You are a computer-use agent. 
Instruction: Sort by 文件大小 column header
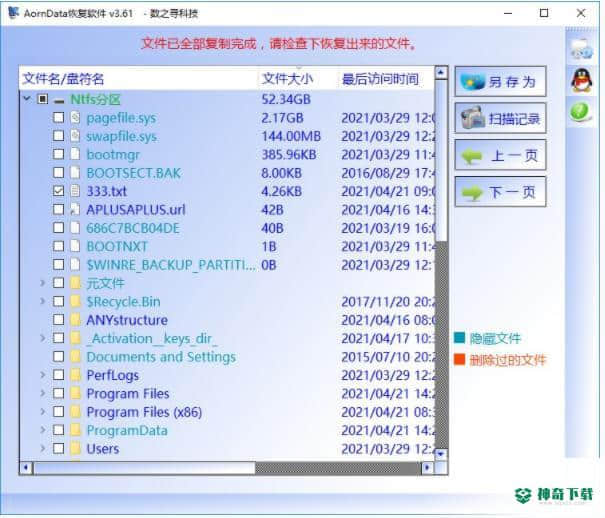coord(297,79)
